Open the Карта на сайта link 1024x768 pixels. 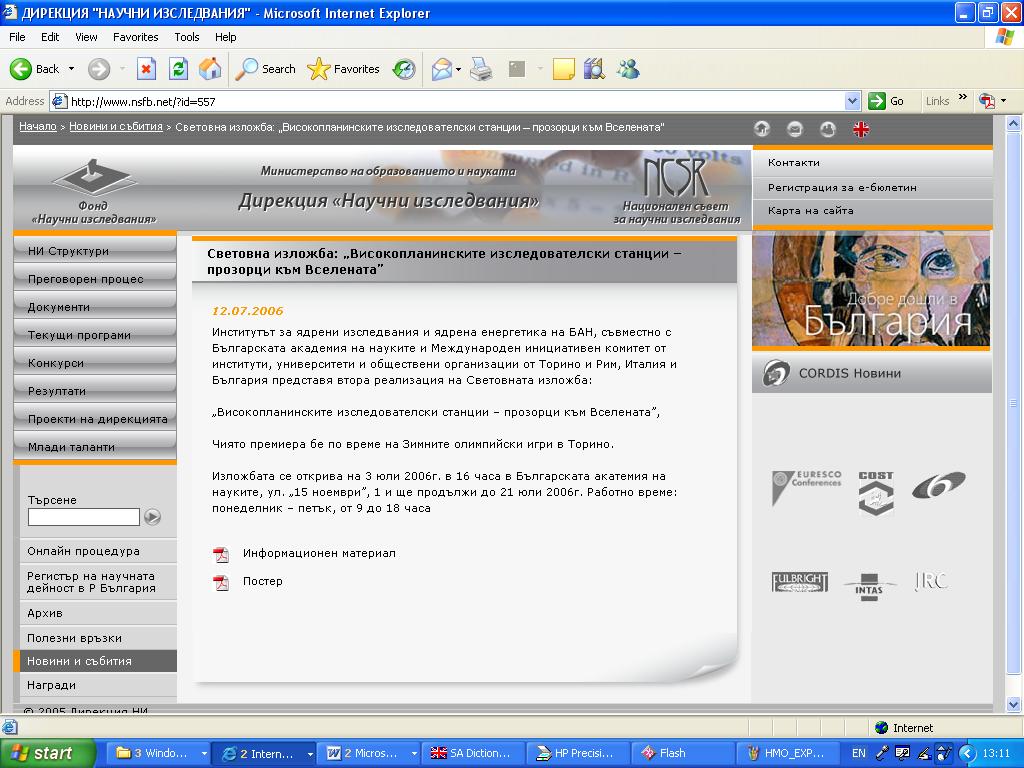[x=810, y=210]
